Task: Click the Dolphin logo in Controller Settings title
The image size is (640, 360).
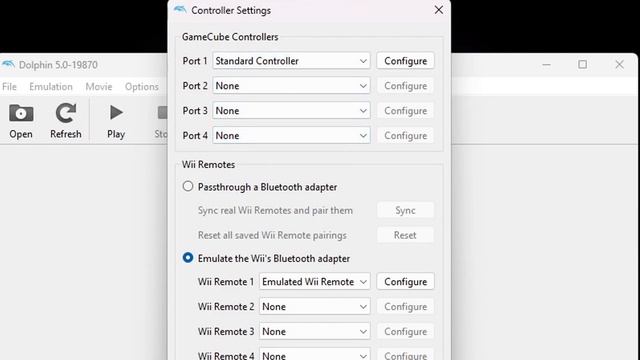Action: 180,10
